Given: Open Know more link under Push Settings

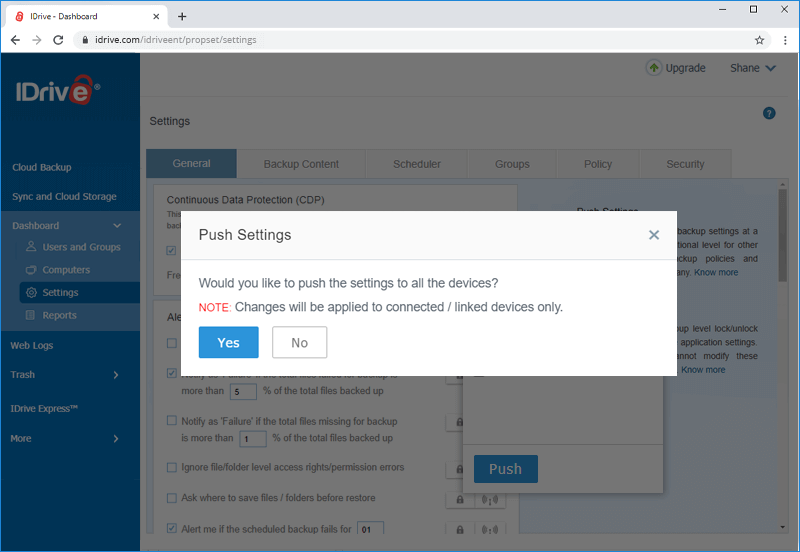Looking at the screenshot, I should point(716,272).
